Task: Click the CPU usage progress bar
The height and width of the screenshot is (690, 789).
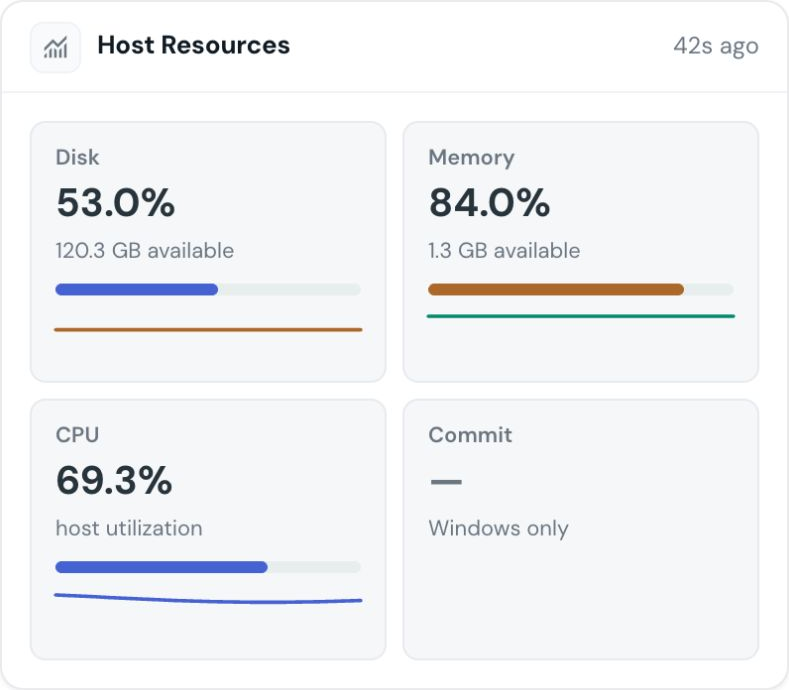Action: click(x=208, y=567)
